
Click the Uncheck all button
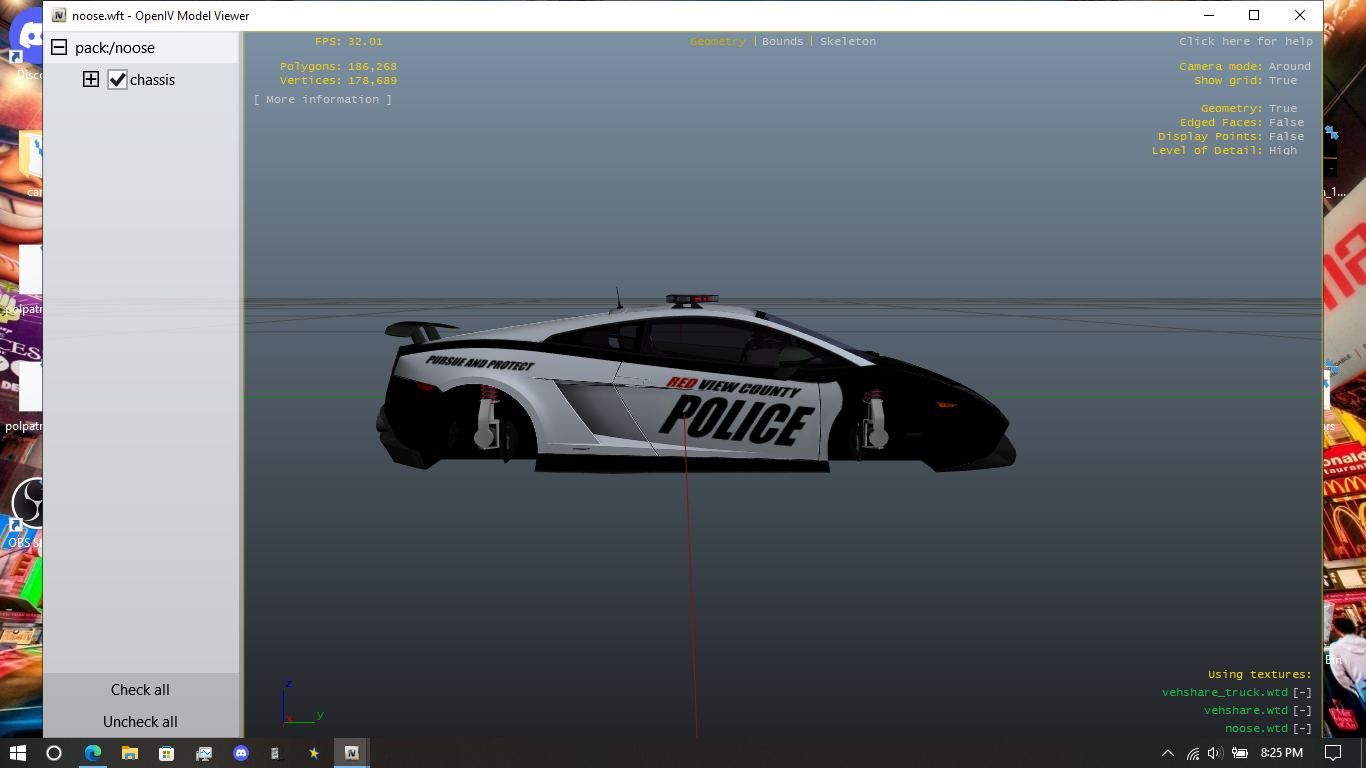140,722
